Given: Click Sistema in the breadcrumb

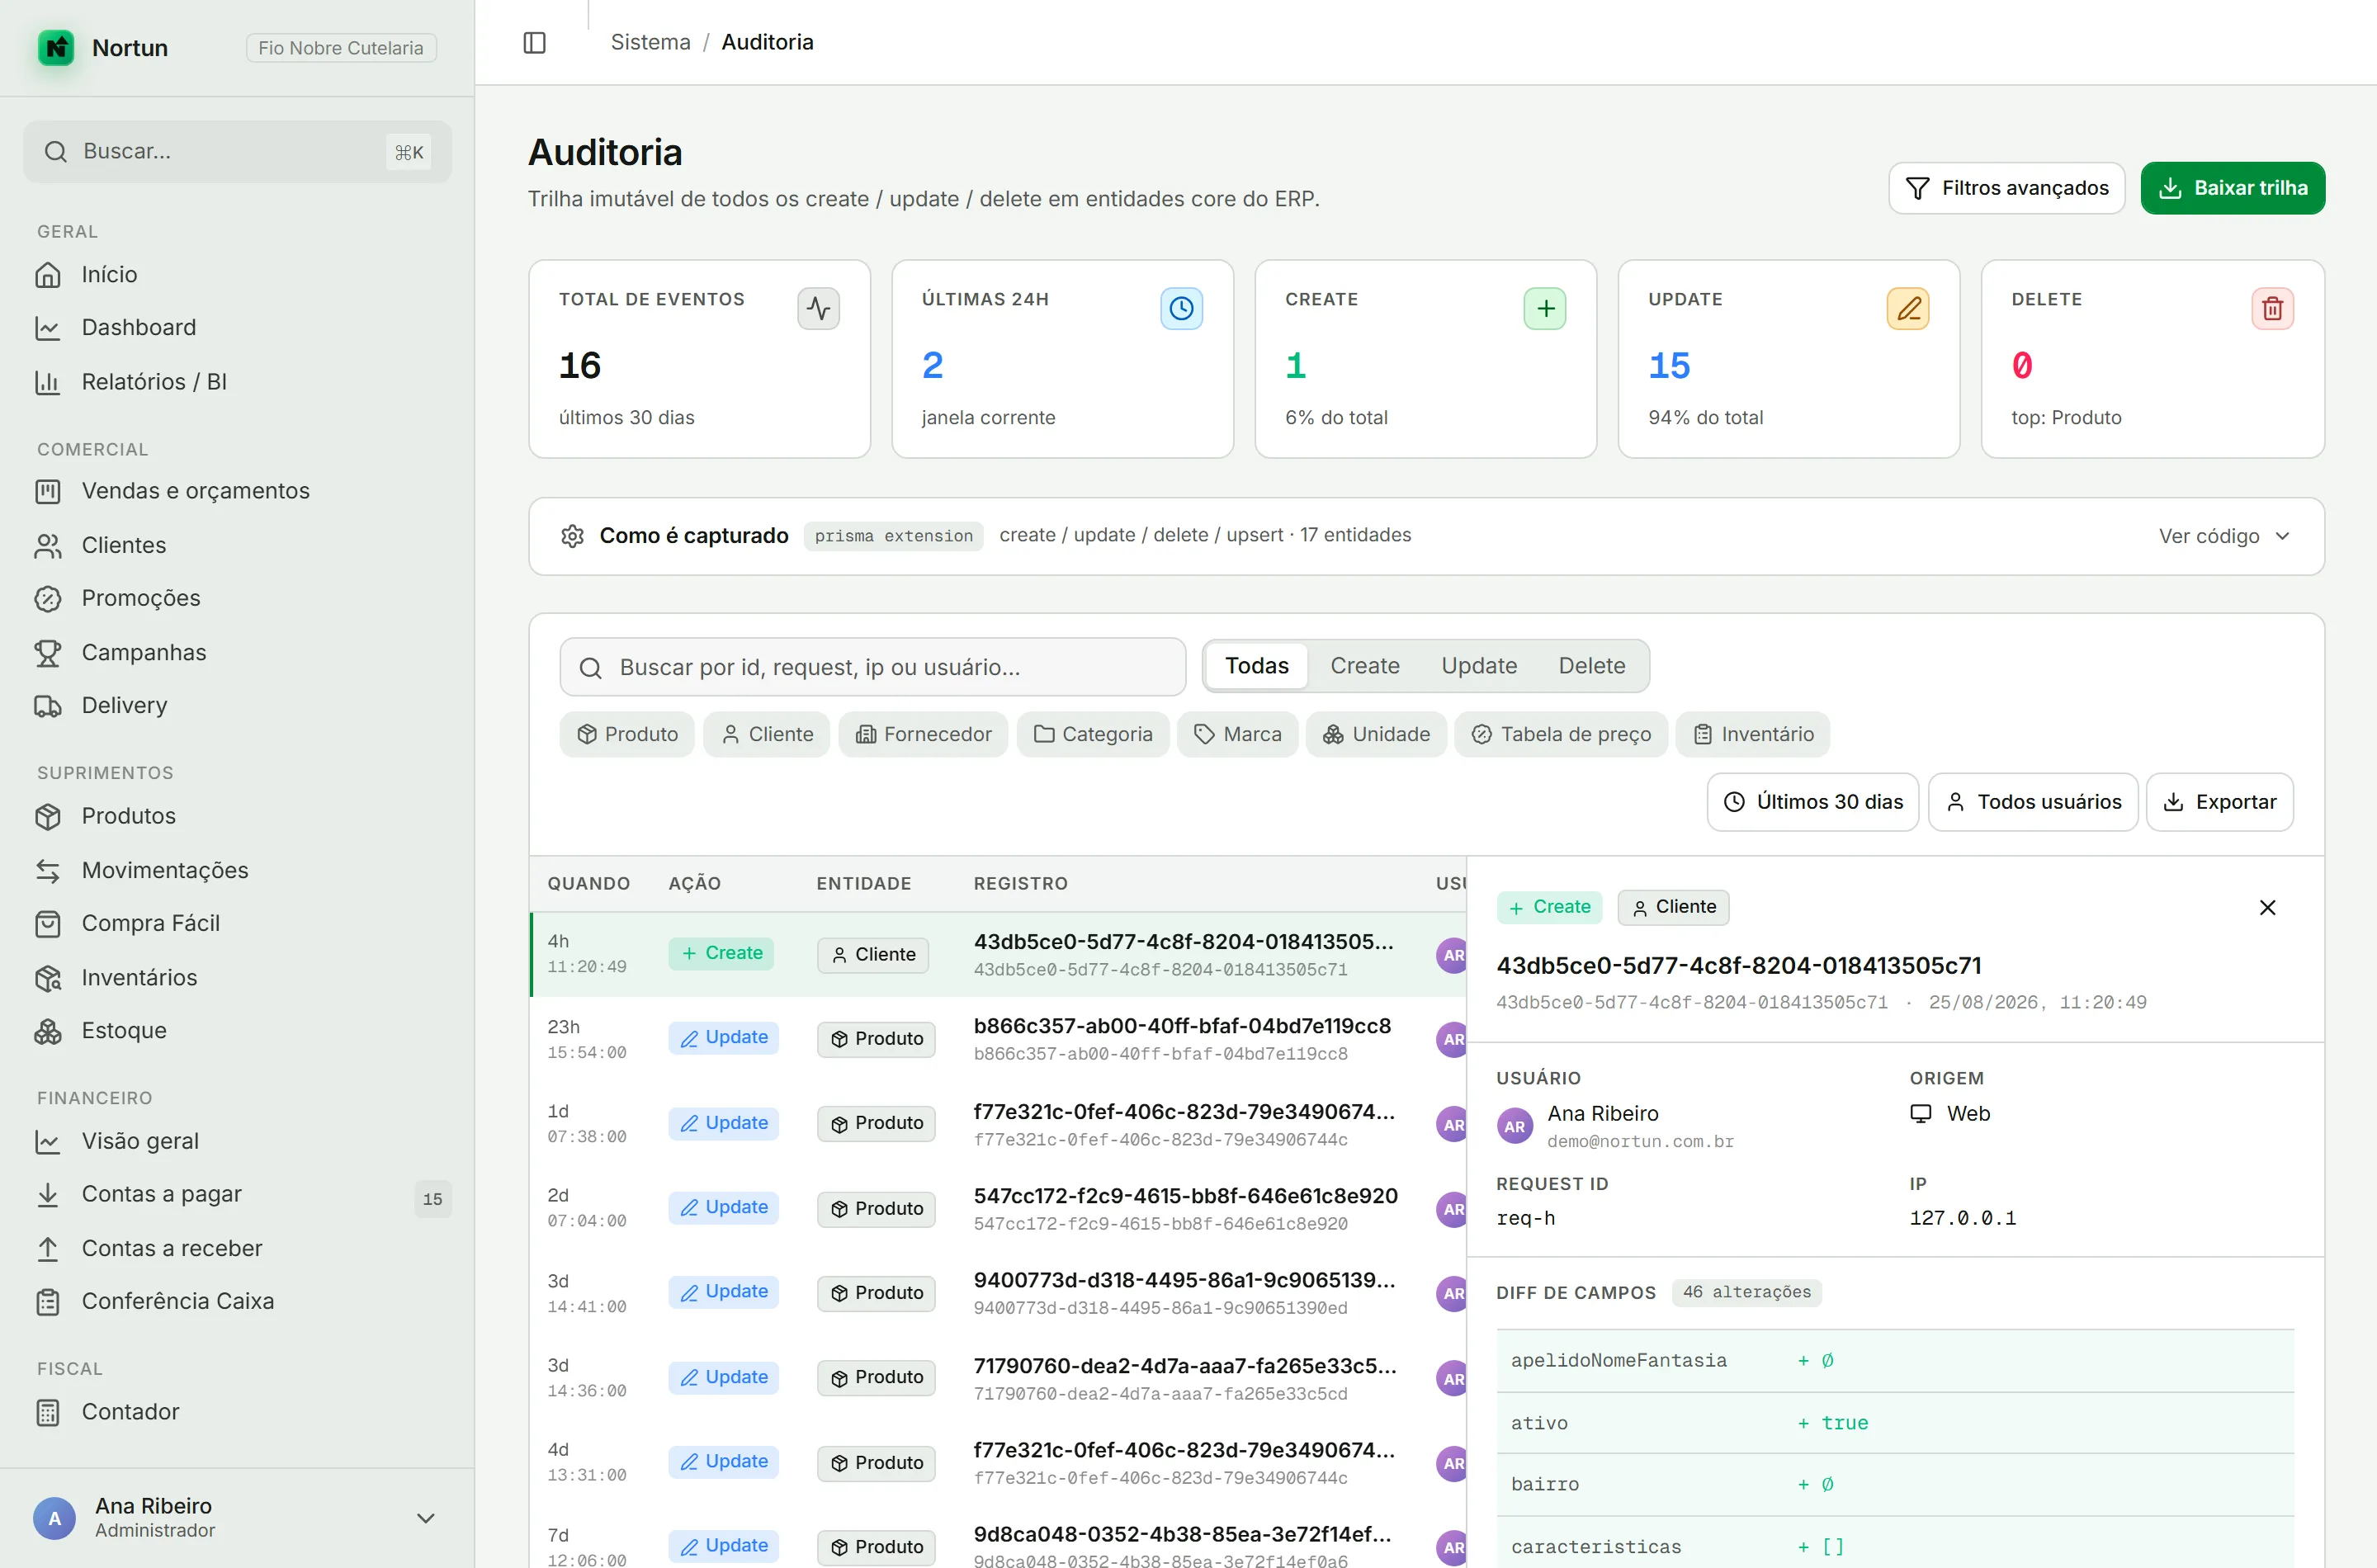Looking at the screenshot, I should click(x=650, y=42).
